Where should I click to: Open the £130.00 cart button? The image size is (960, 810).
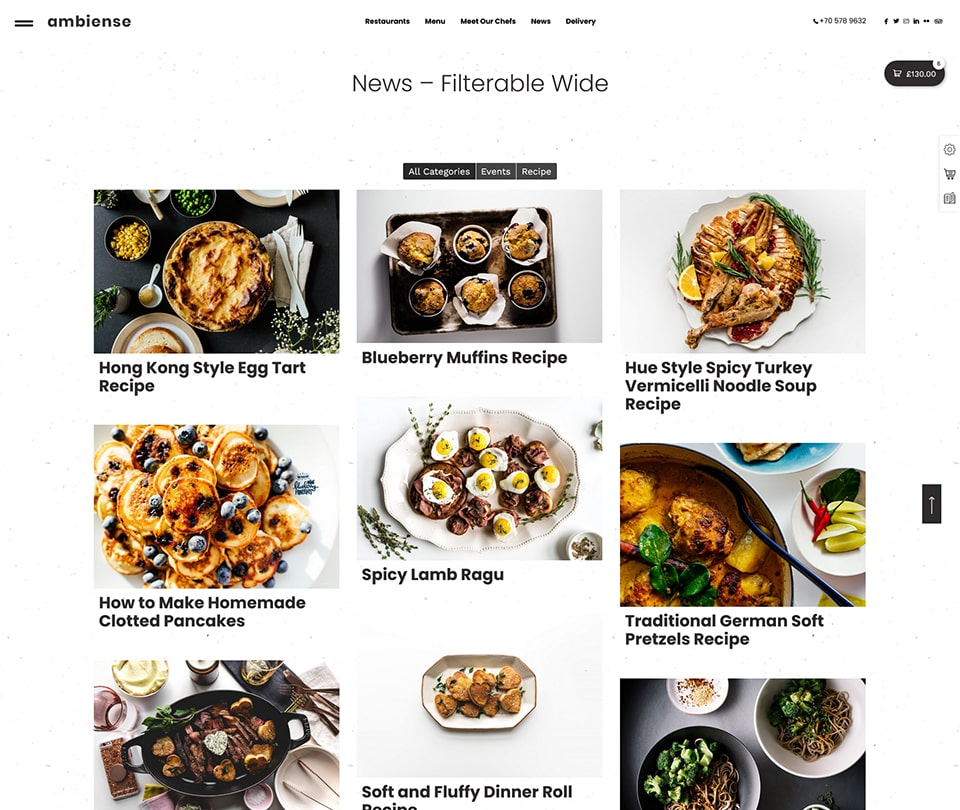click(914, 73)
